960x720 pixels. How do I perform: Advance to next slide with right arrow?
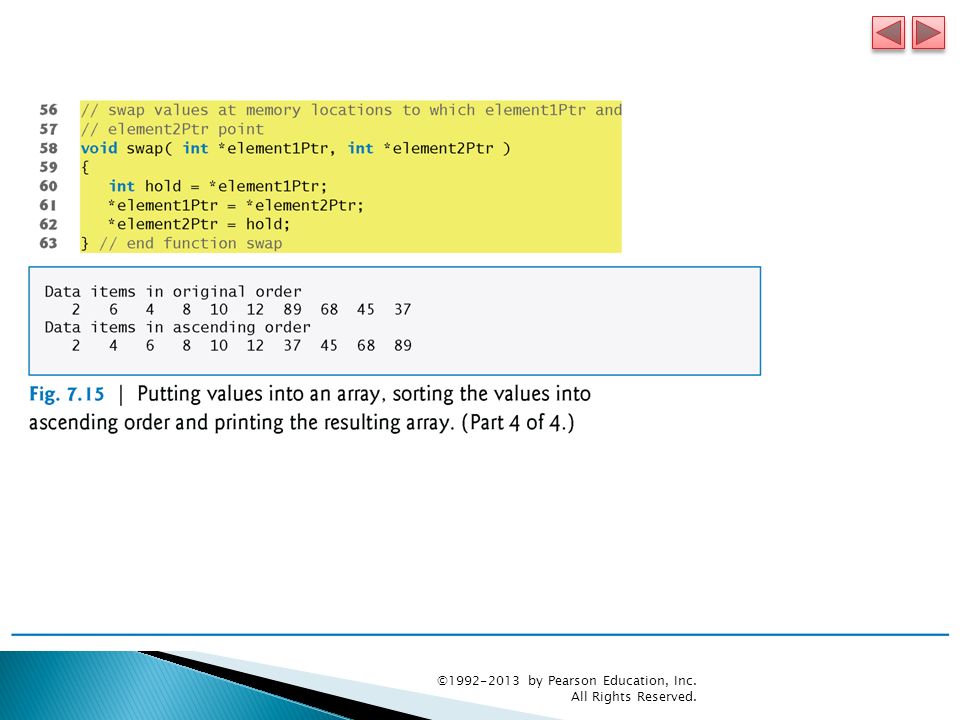coord(928,33)
